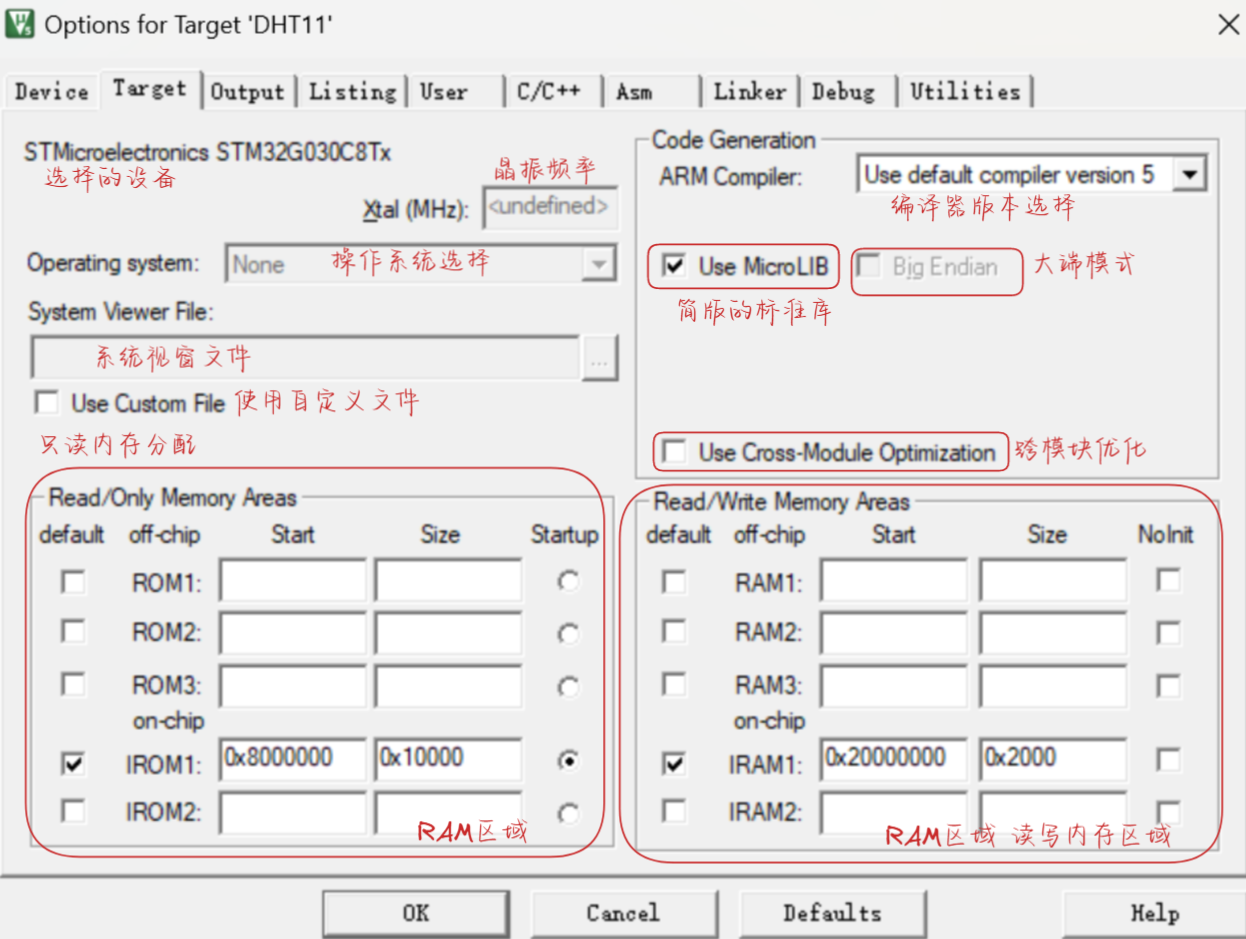Switch to the Device tab
Image resolution: width=1246 pixels, height=939 pixels.
[52, 92]
